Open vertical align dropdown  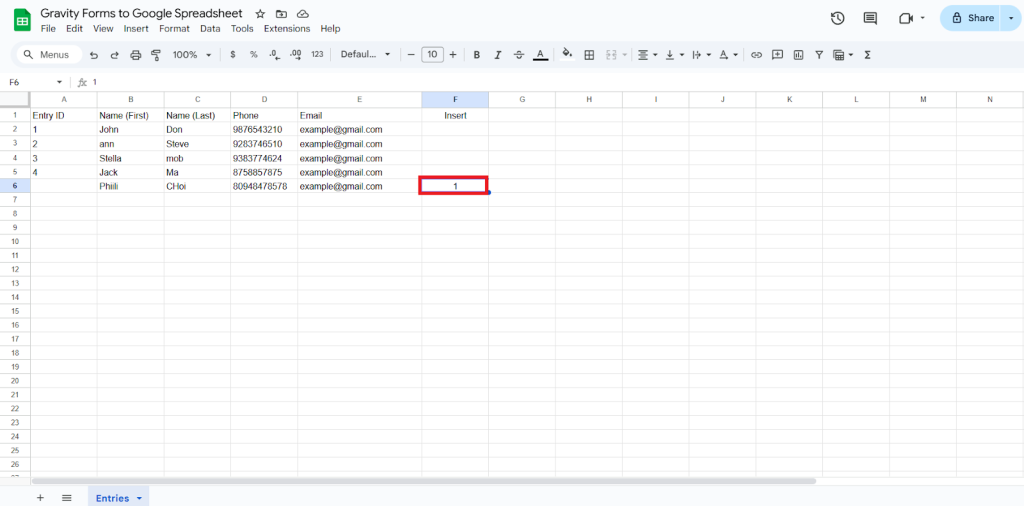click(x=674, y=55)
